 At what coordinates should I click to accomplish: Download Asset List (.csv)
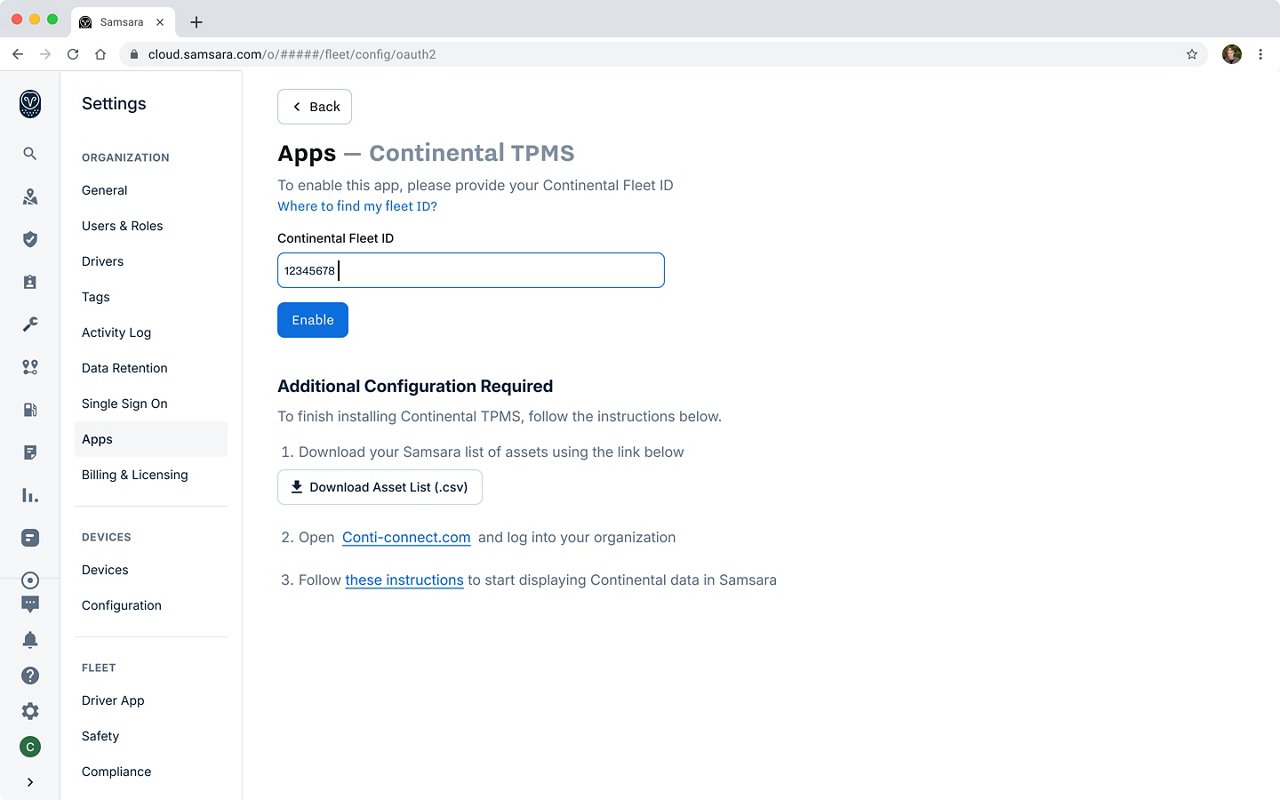(380, 487)
